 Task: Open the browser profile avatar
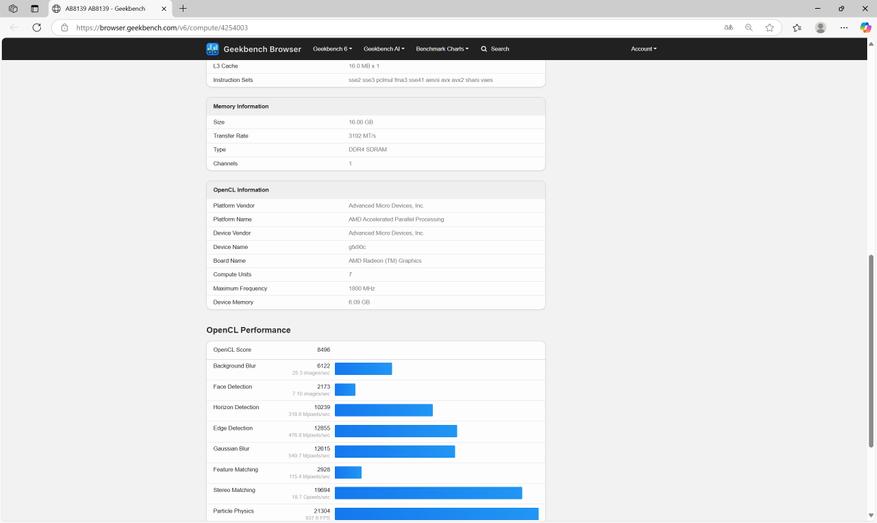point(821,27)
